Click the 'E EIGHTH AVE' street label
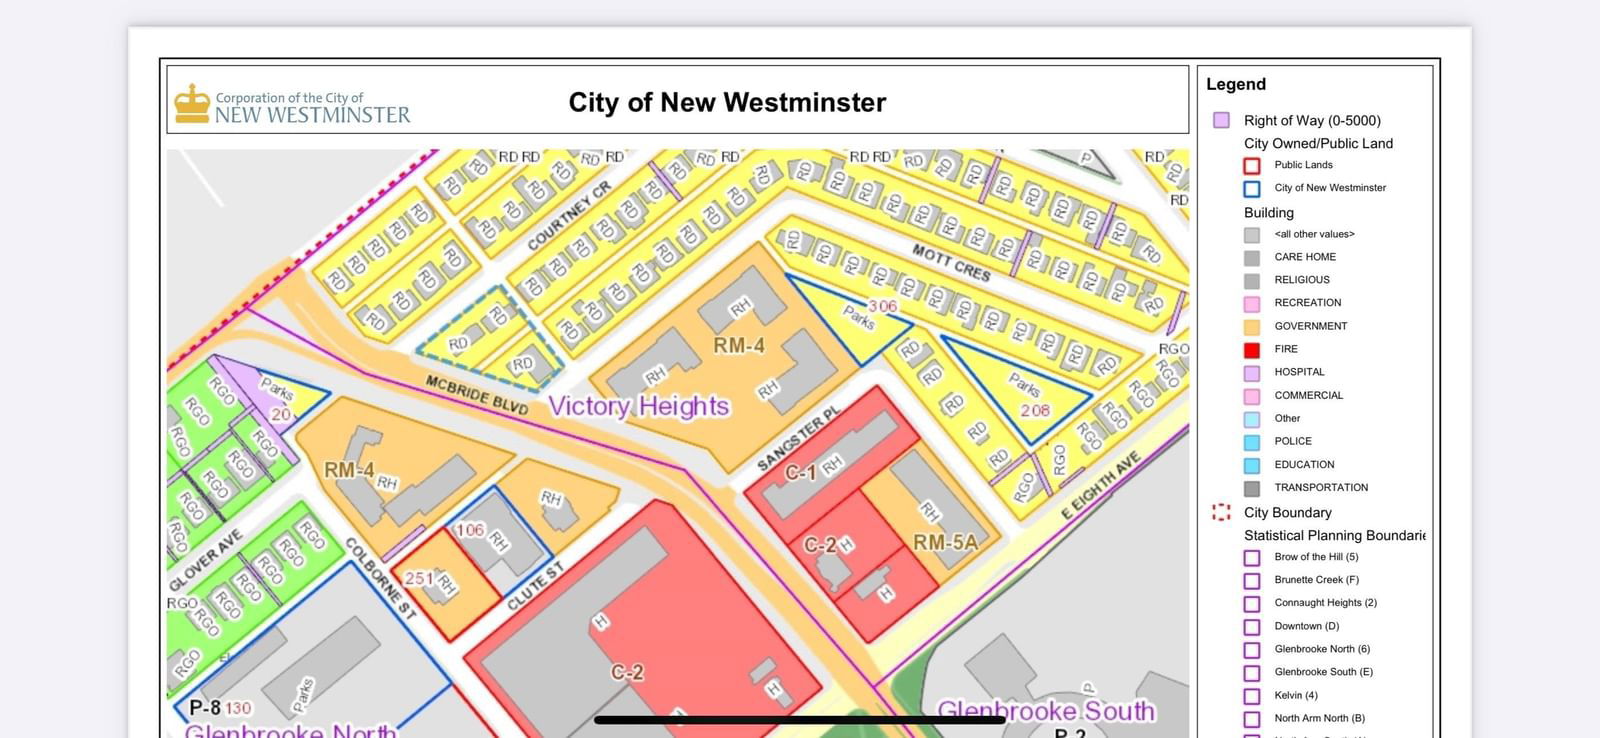 [1100, 485]
